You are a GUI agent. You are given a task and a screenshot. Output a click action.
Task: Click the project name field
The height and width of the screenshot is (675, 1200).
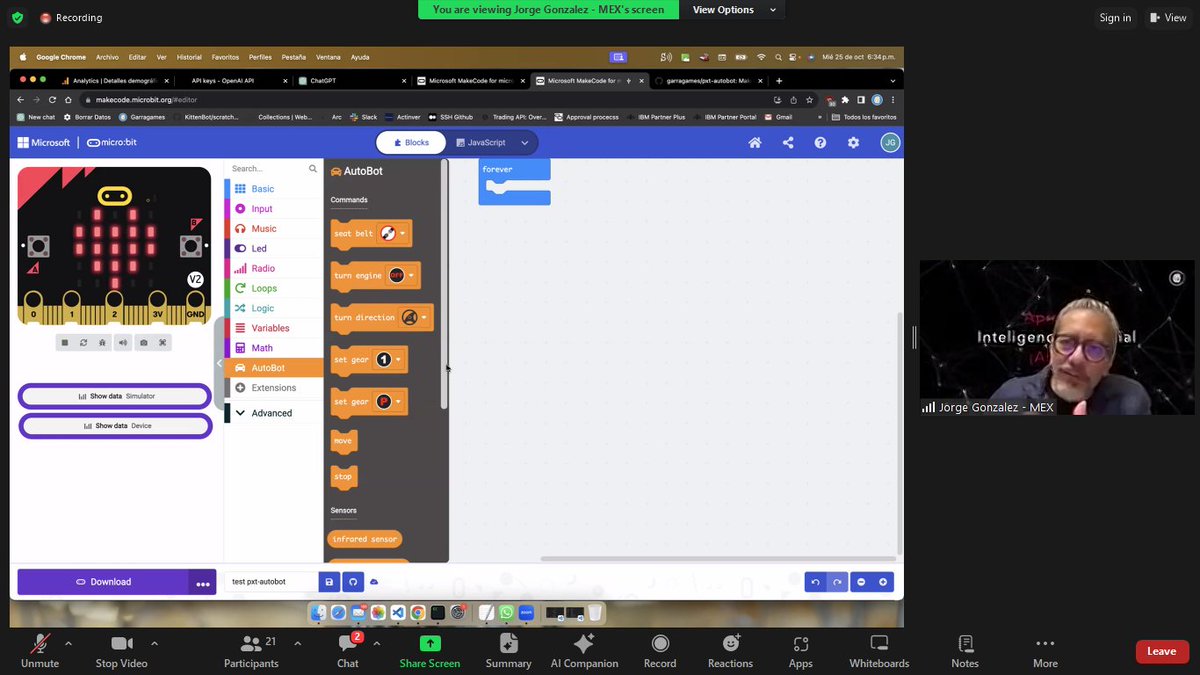[x=271, y=582]
